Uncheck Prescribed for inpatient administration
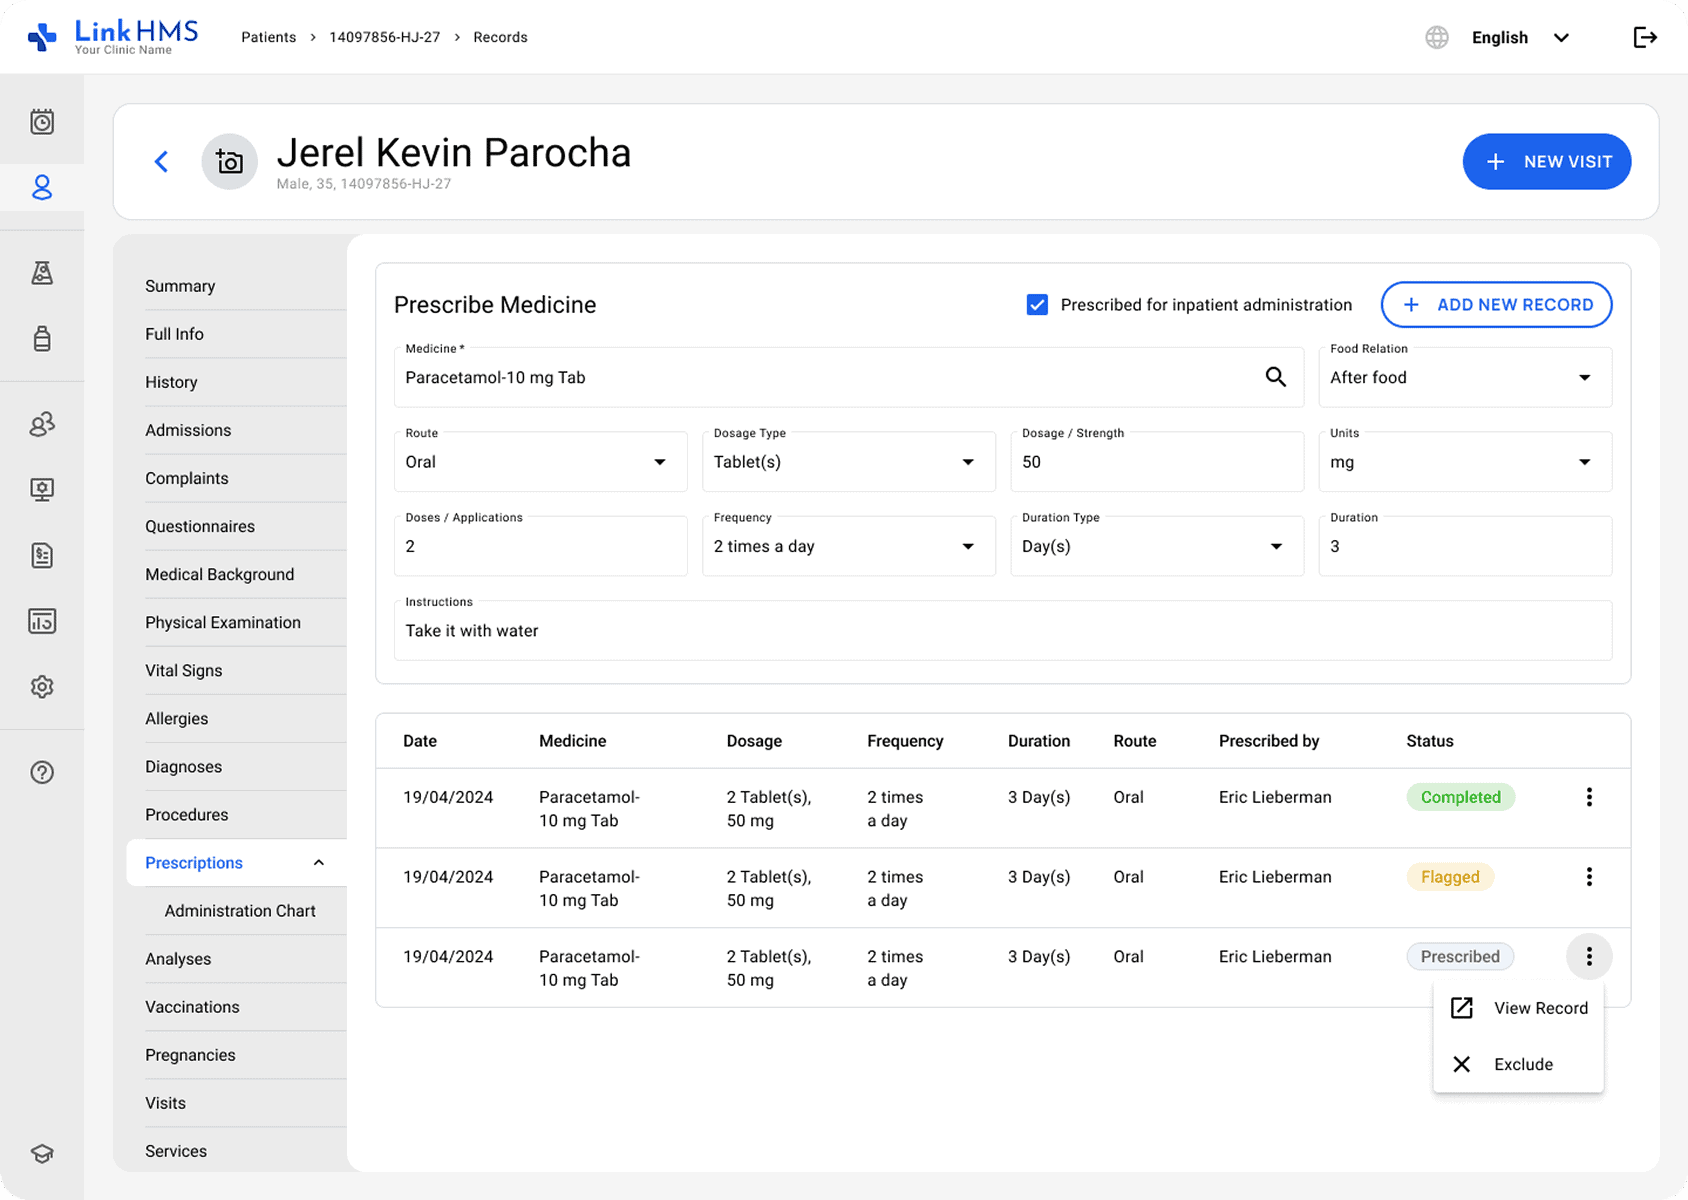The image size is (1688, 1200). coord(1037,305)
